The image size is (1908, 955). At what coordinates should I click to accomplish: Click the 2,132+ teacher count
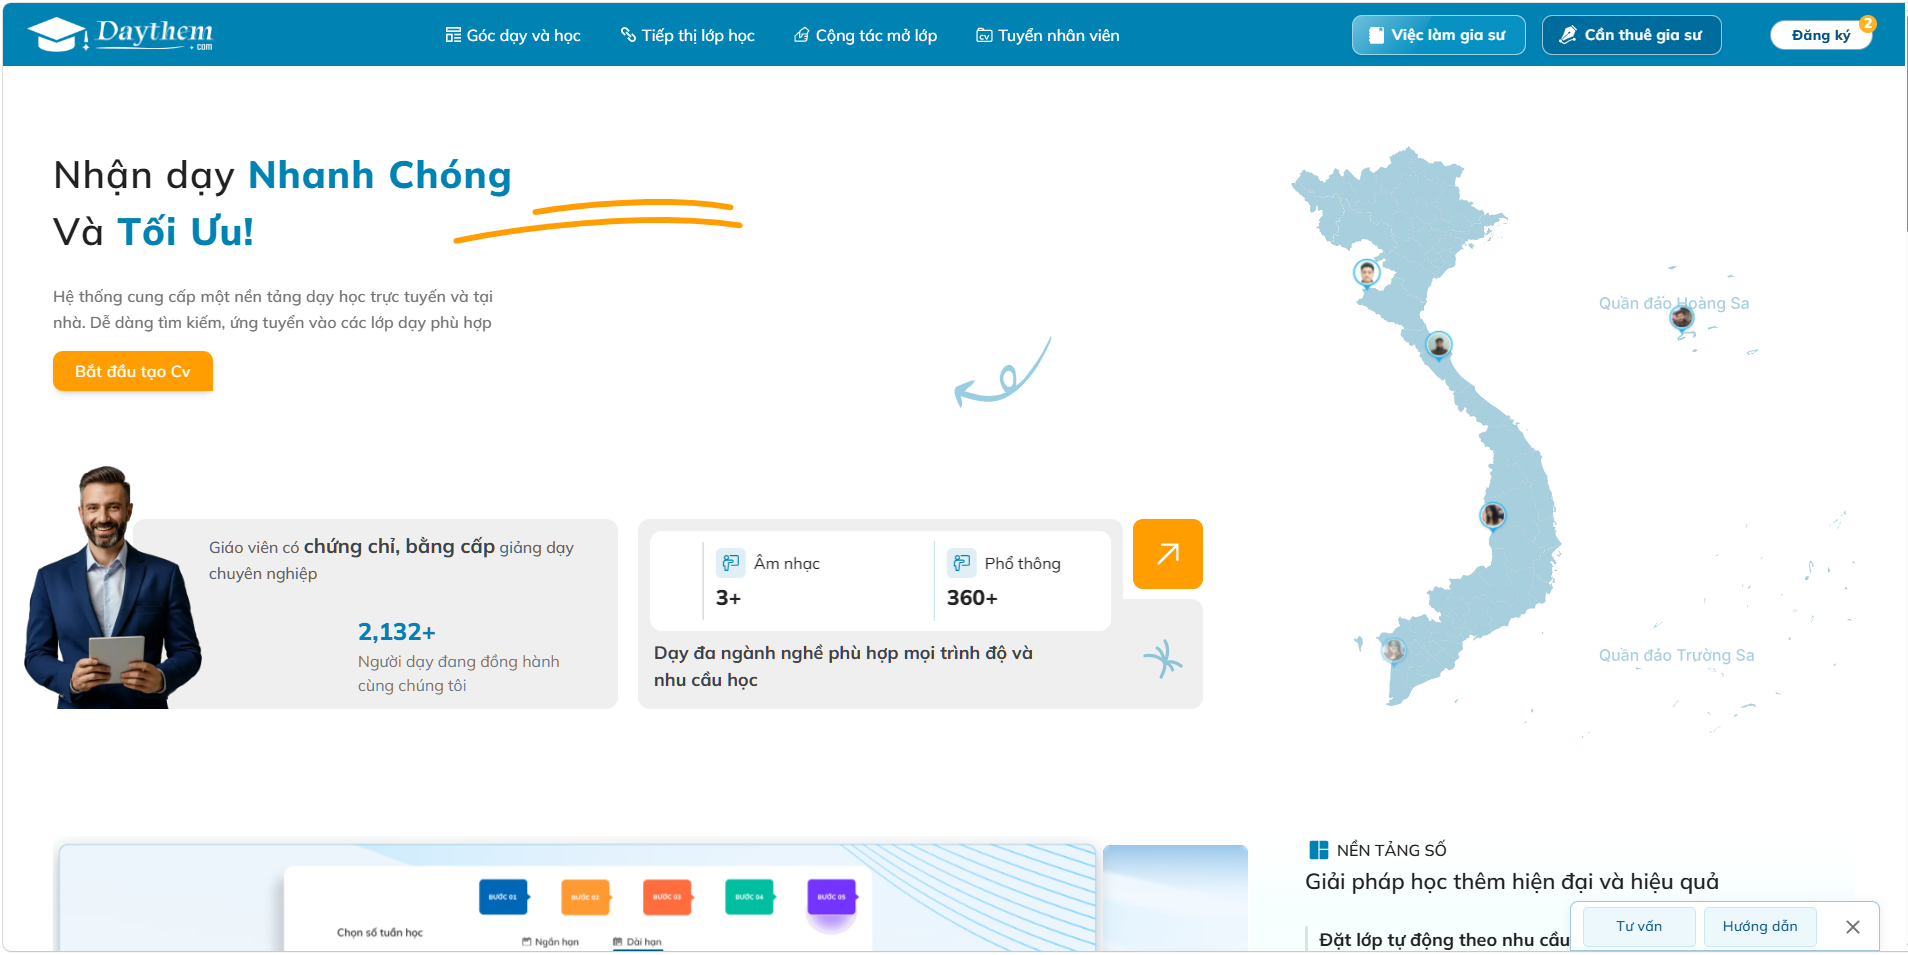pyautogui.click(x=397, y=632)
